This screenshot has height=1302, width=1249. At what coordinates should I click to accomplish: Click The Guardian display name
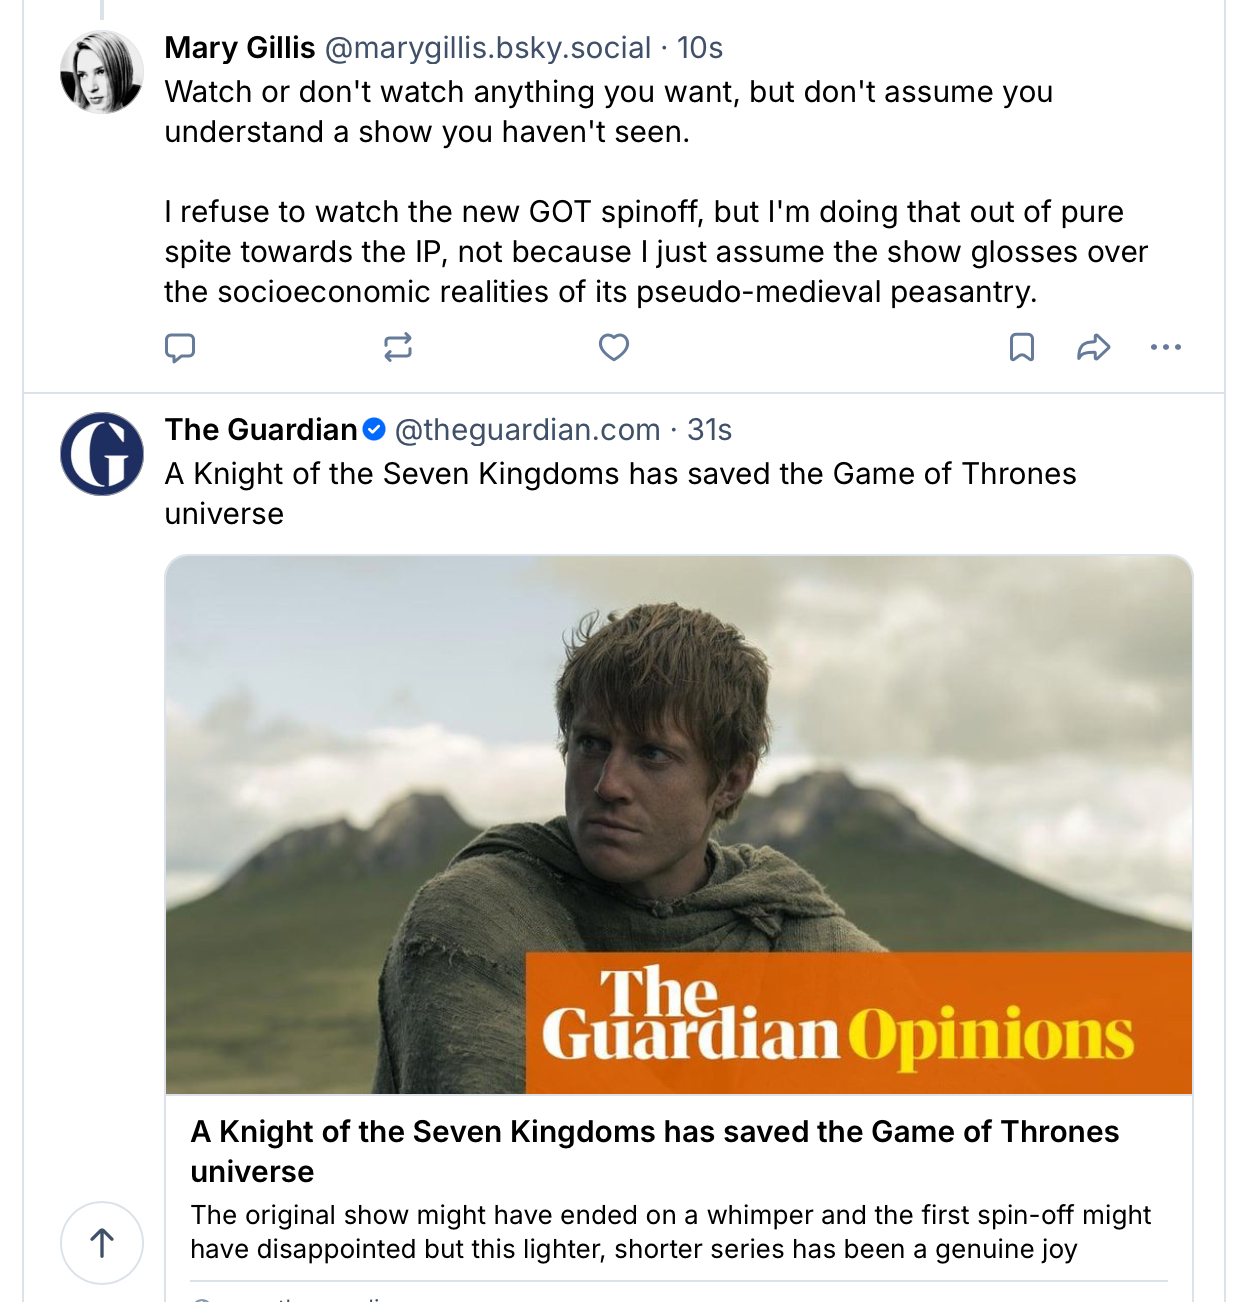(x=261, y=430)
